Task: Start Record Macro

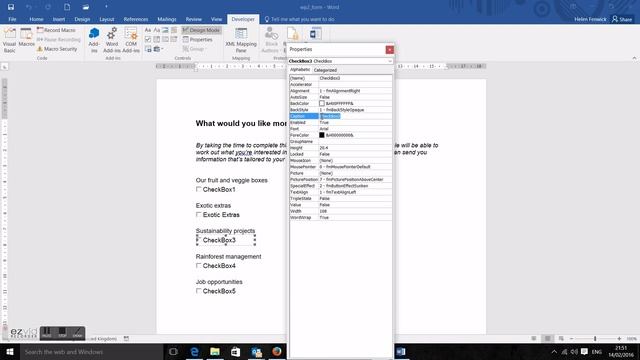Action: click(56, 30)
